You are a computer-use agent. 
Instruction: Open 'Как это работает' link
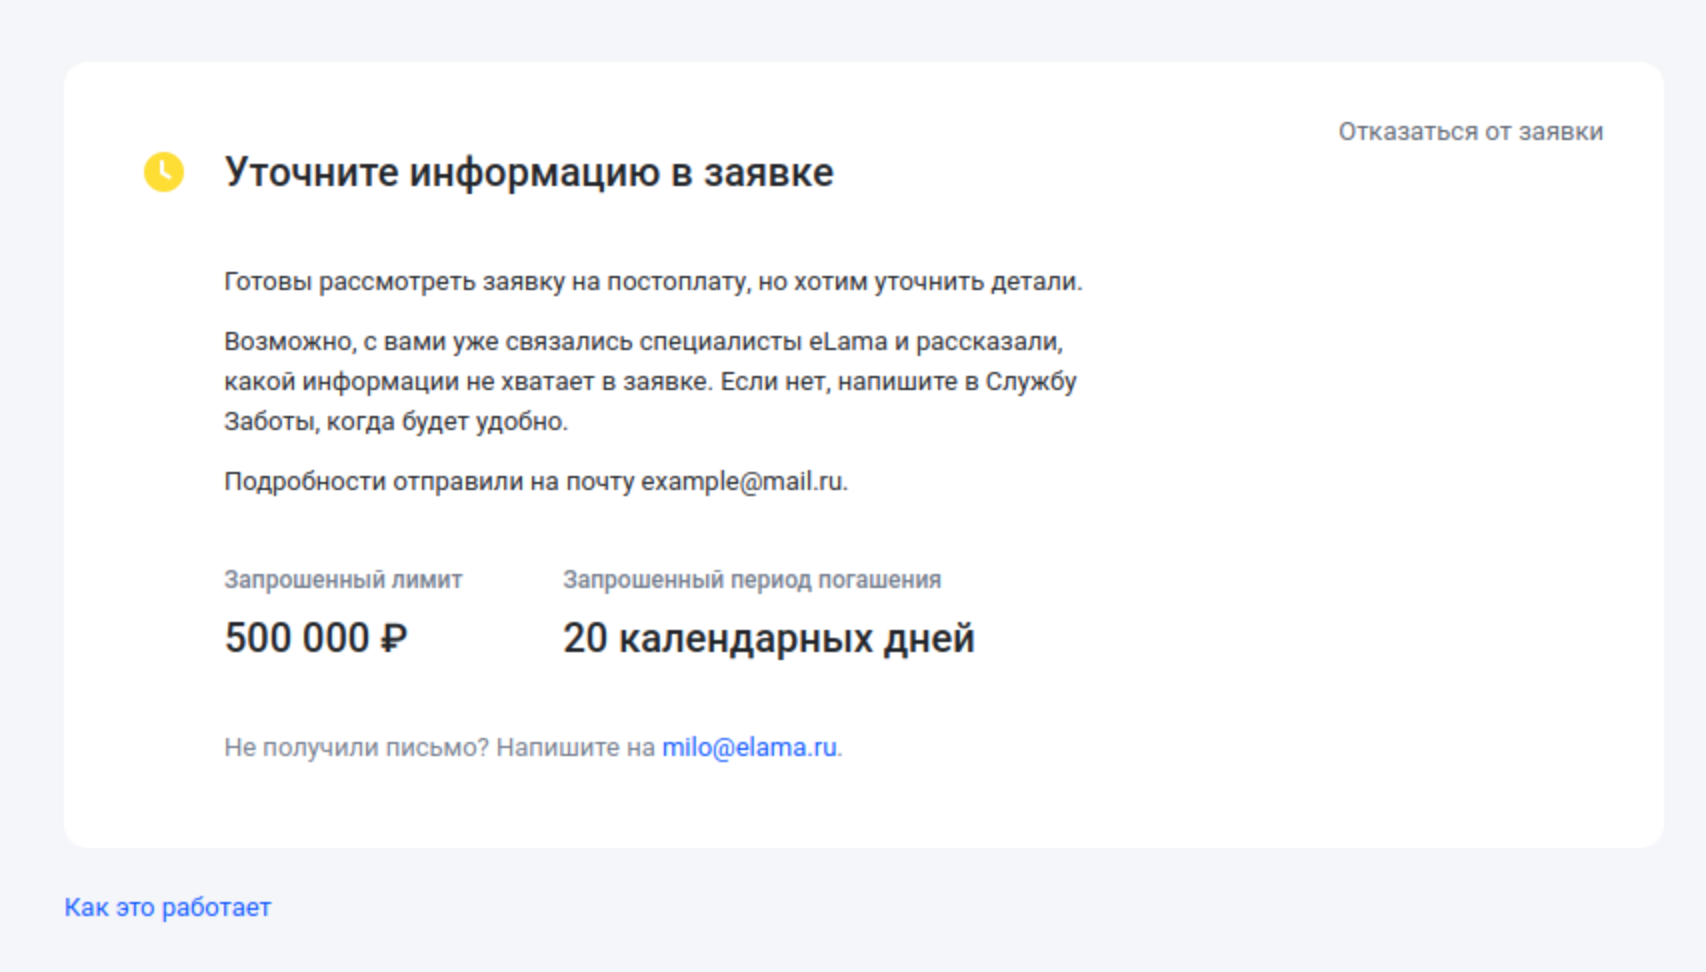[168, 907]
